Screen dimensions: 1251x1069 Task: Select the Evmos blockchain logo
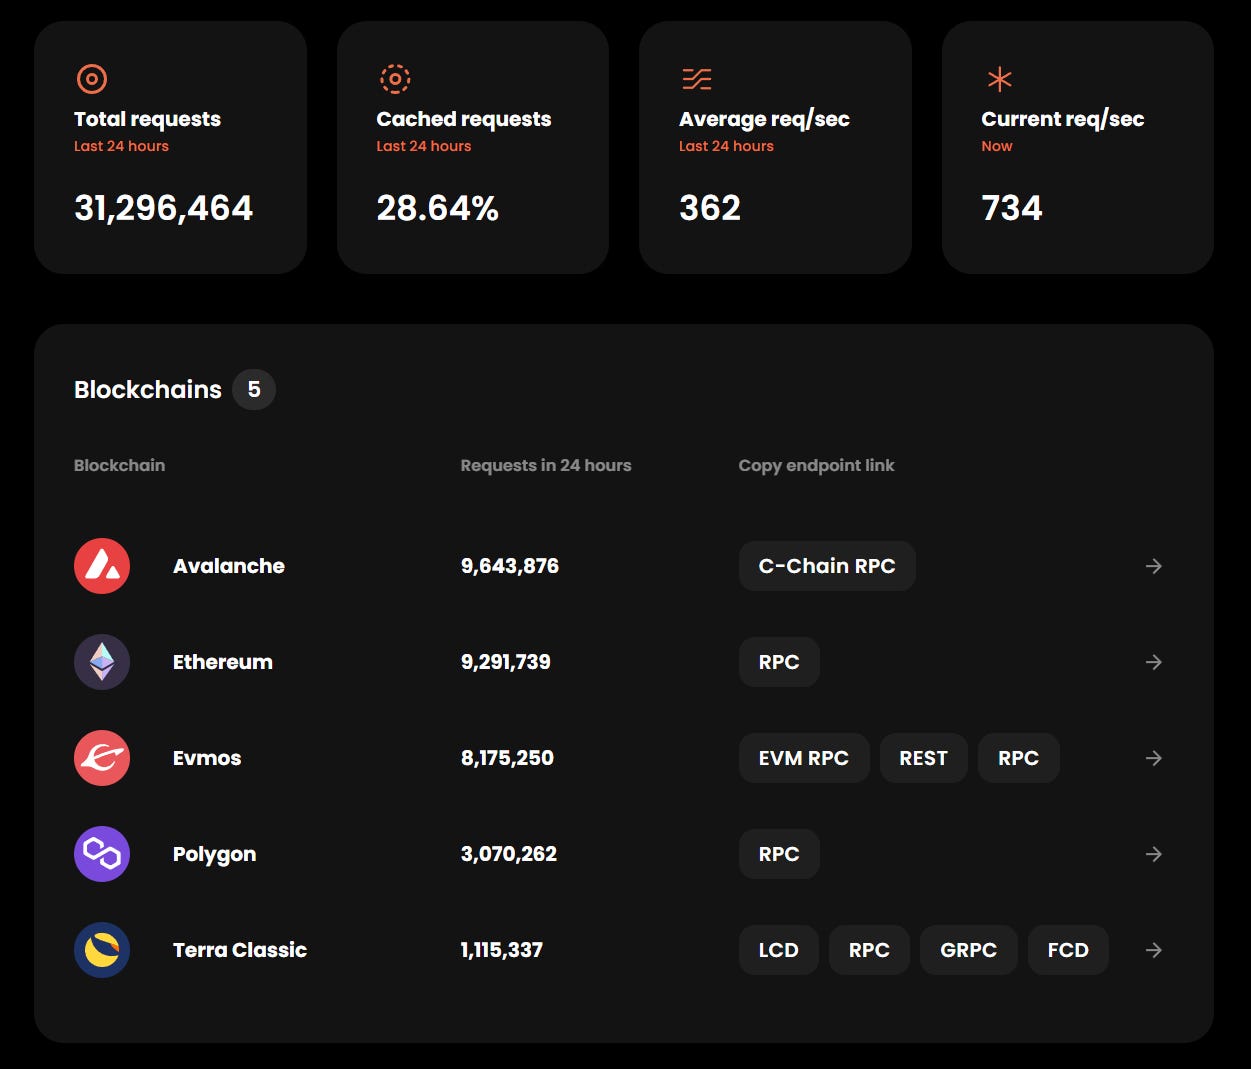click(101, 757)
